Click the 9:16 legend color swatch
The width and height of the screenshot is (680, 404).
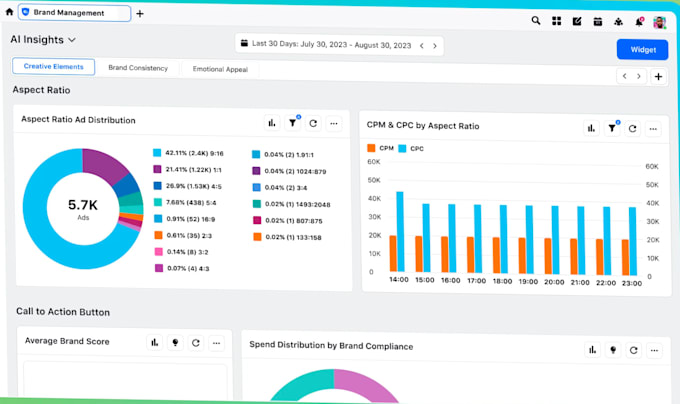click(x=157, y=153)
